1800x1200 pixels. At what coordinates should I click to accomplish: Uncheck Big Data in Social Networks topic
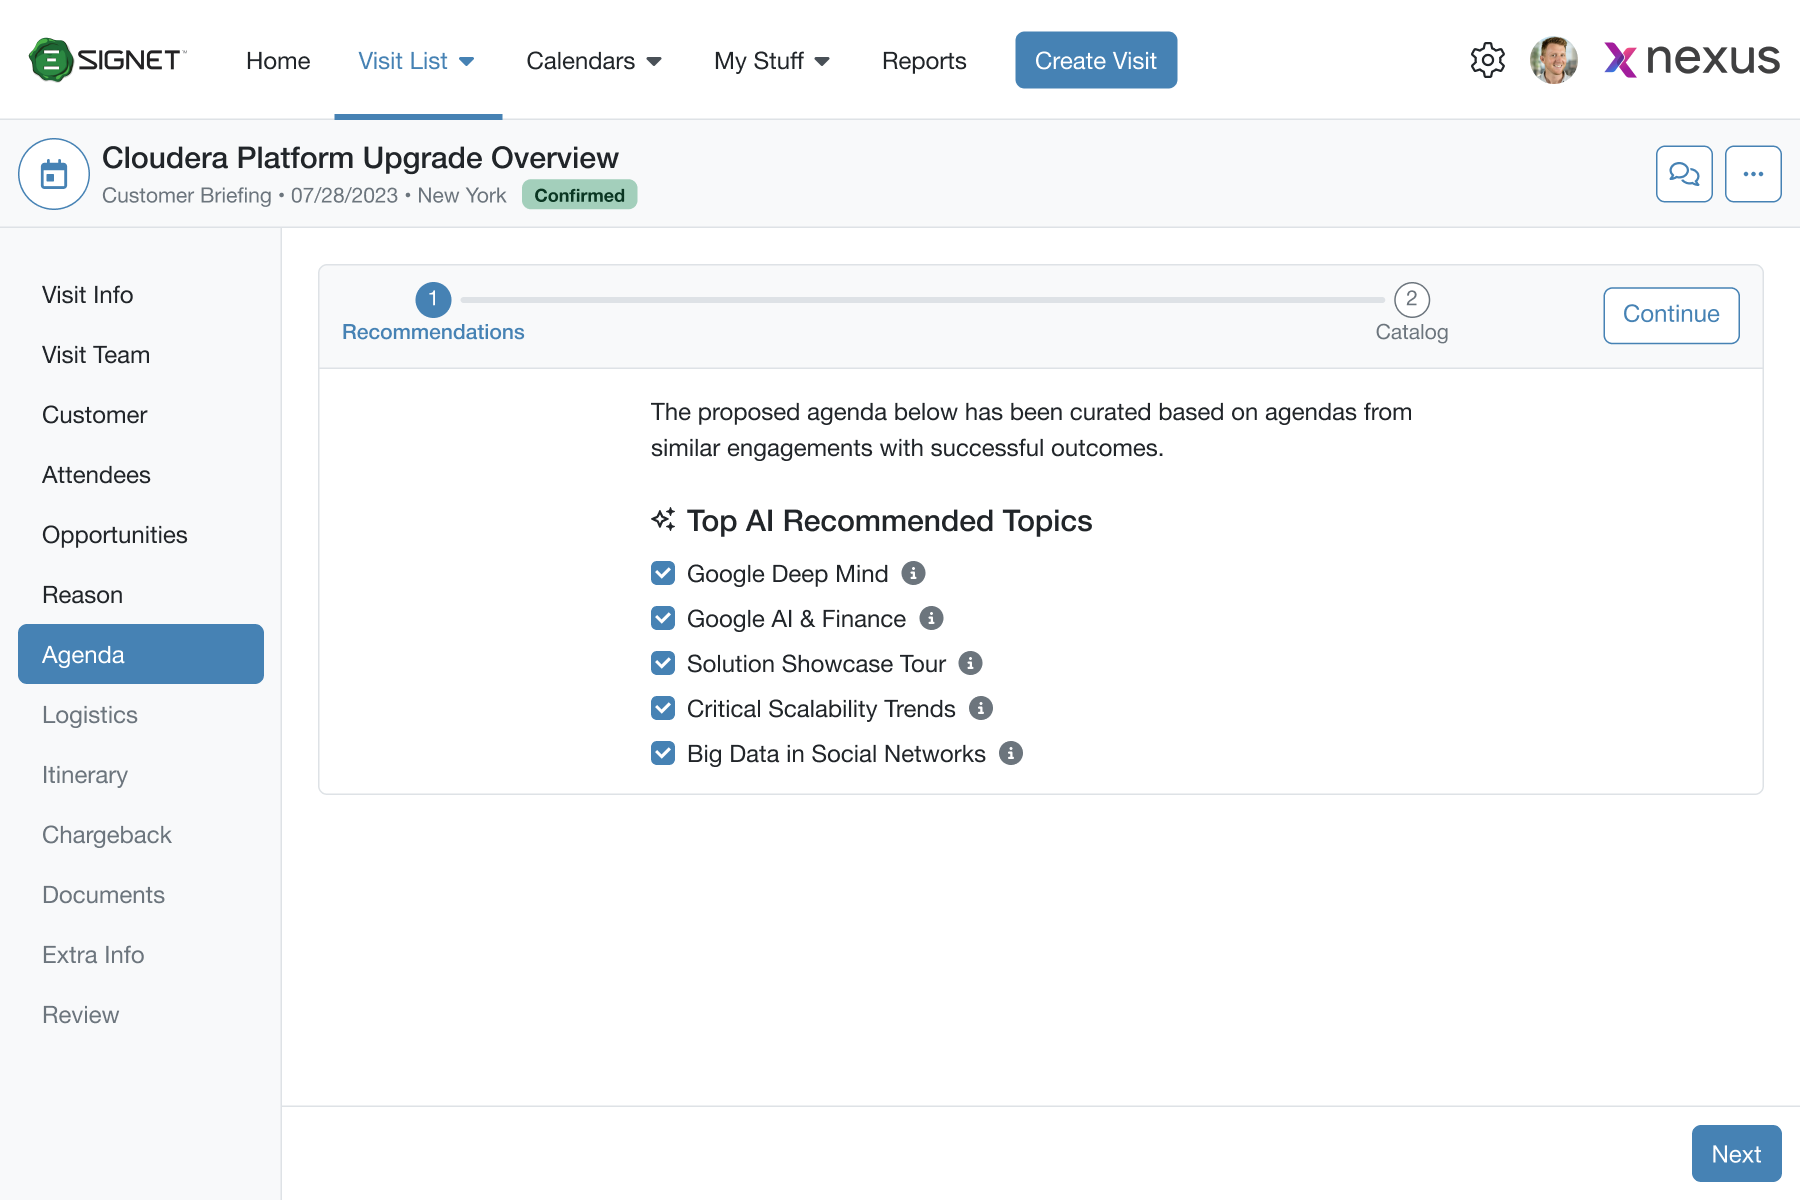663,753
